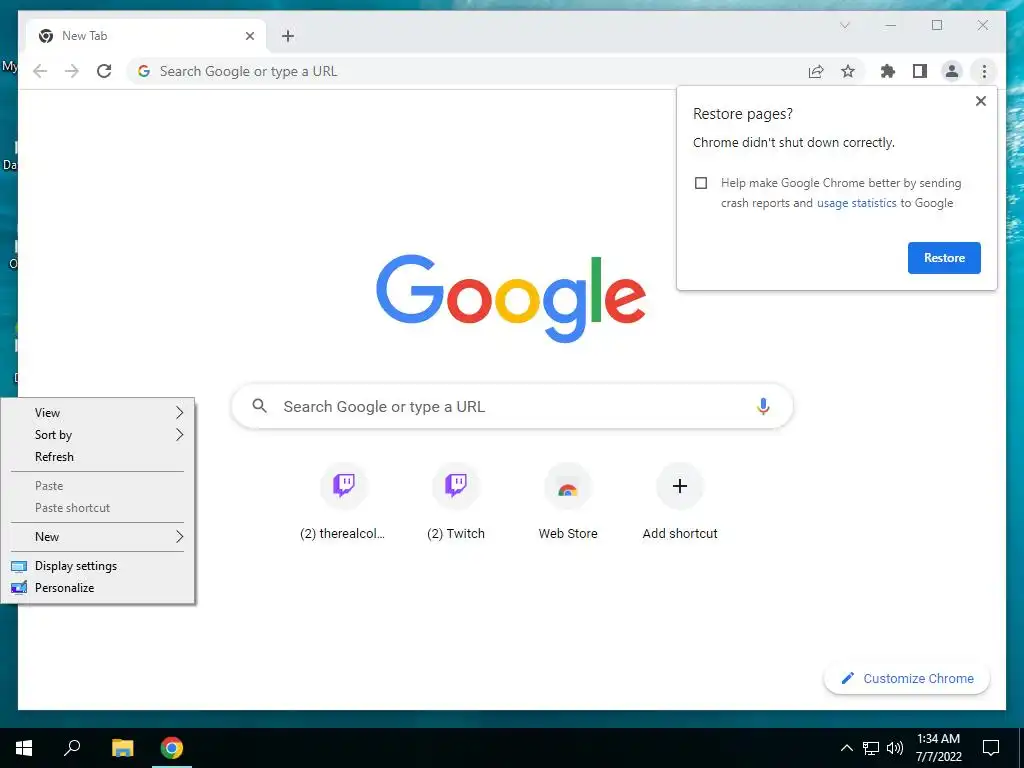
Task: Click the taskbar search magnifier
Action: coord(72,748)
